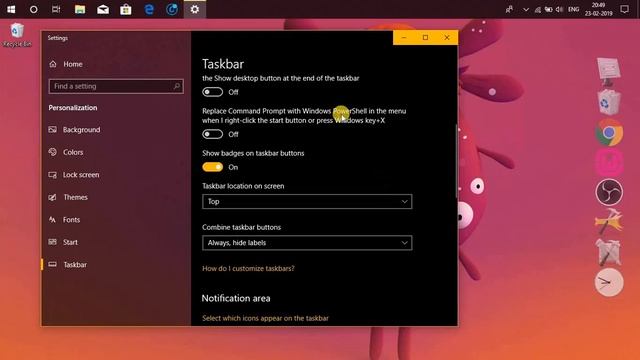Open the Action Center notifications icon

(624, 9)
